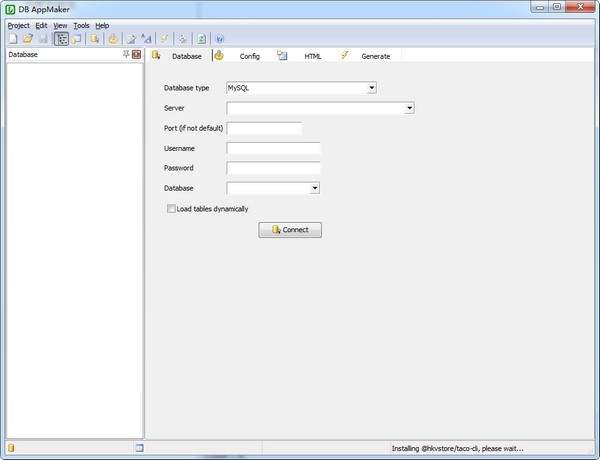This screenshot has height=460, width=600.
Task: Click the blue Help icon in toolbar
Action: pos(219,39)
